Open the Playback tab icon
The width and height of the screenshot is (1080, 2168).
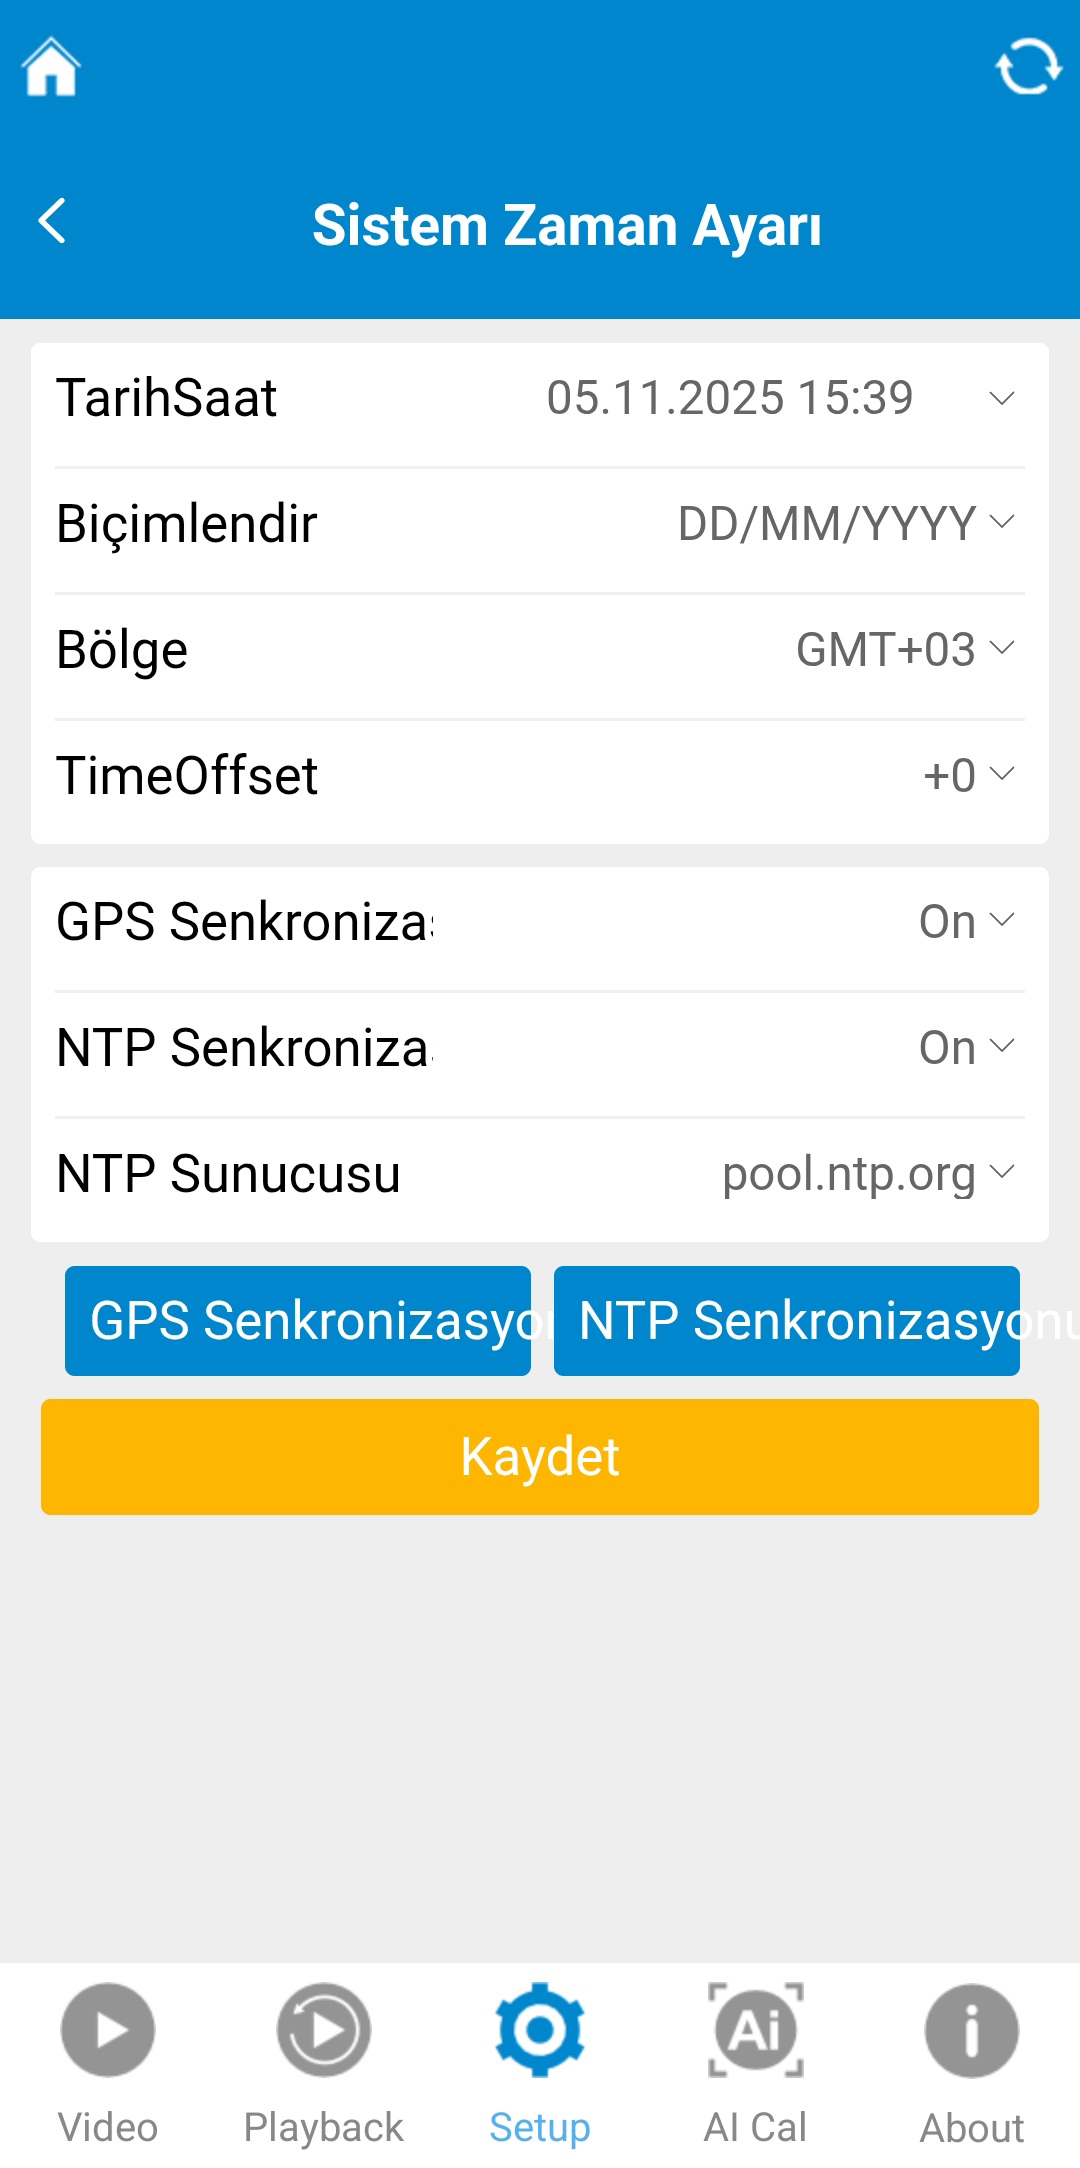click(324, 2030)
